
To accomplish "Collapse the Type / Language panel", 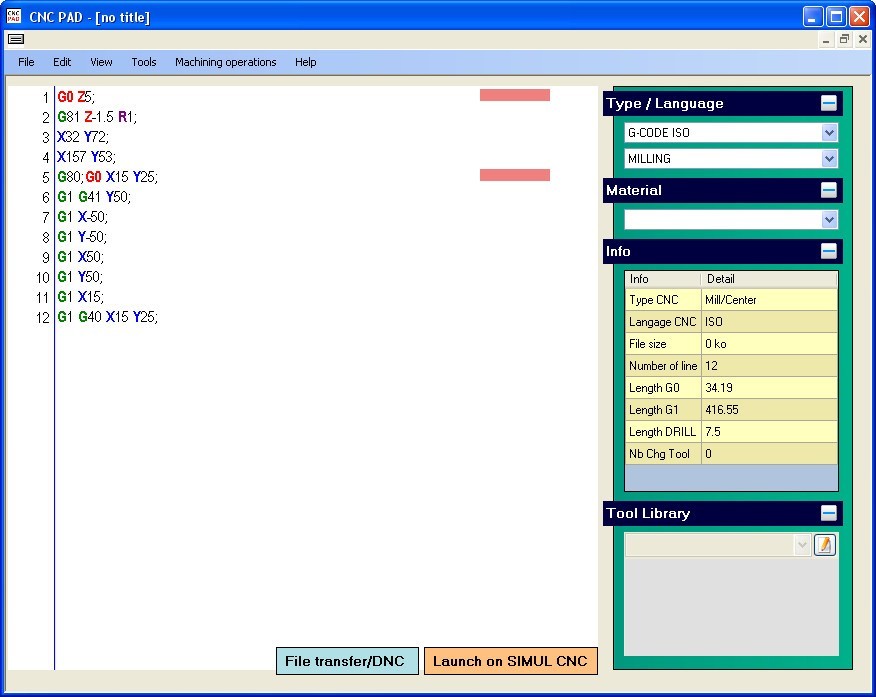I will (829, 103).
